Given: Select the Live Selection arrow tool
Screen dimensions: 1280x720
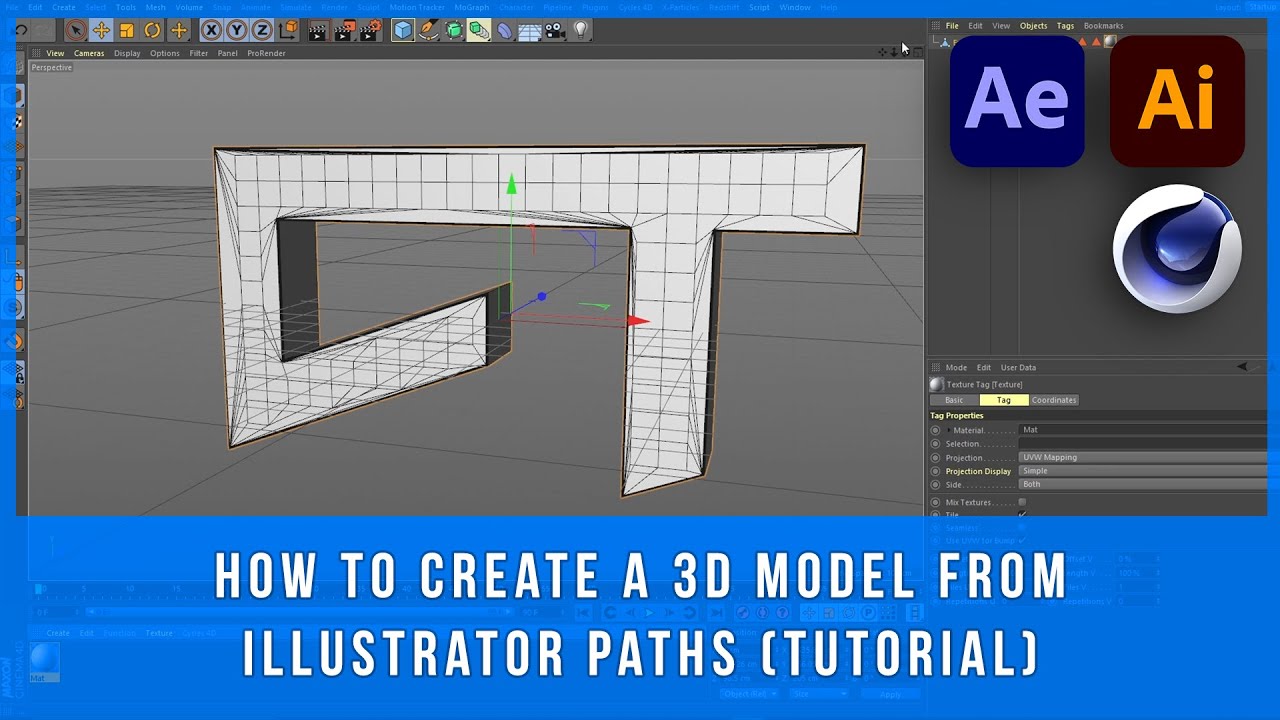Looking at the screenshot, I should coord(75,30).
